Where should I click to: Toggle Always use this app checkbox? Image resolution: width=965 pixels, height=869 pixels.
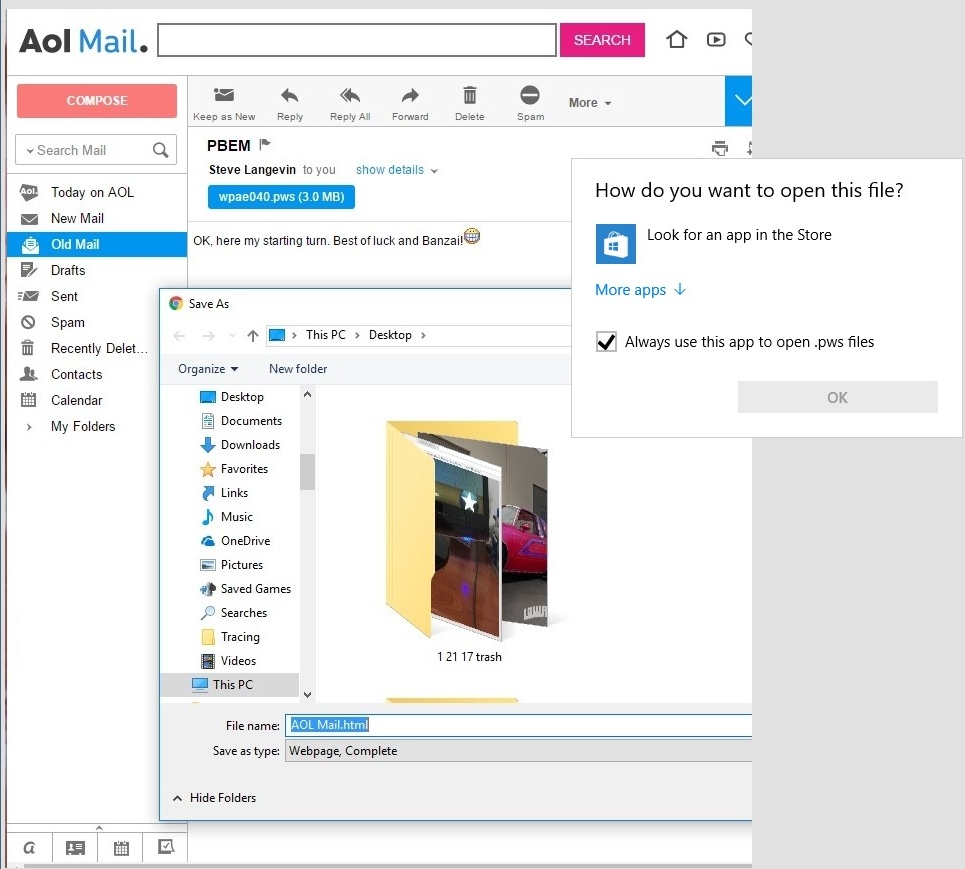click(x=606, y=342)
